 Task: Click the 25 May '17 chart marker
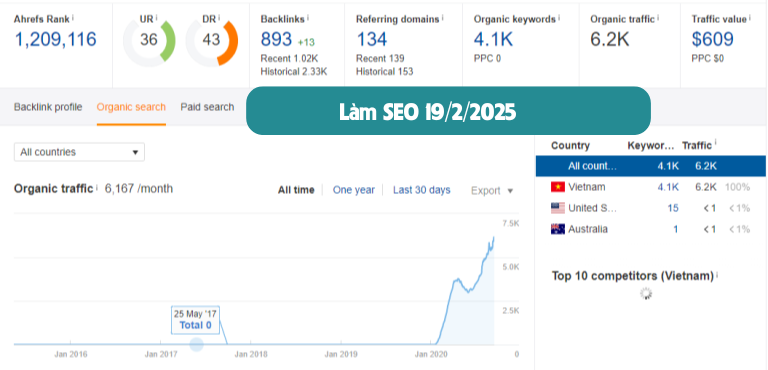[x=196, y=345]
